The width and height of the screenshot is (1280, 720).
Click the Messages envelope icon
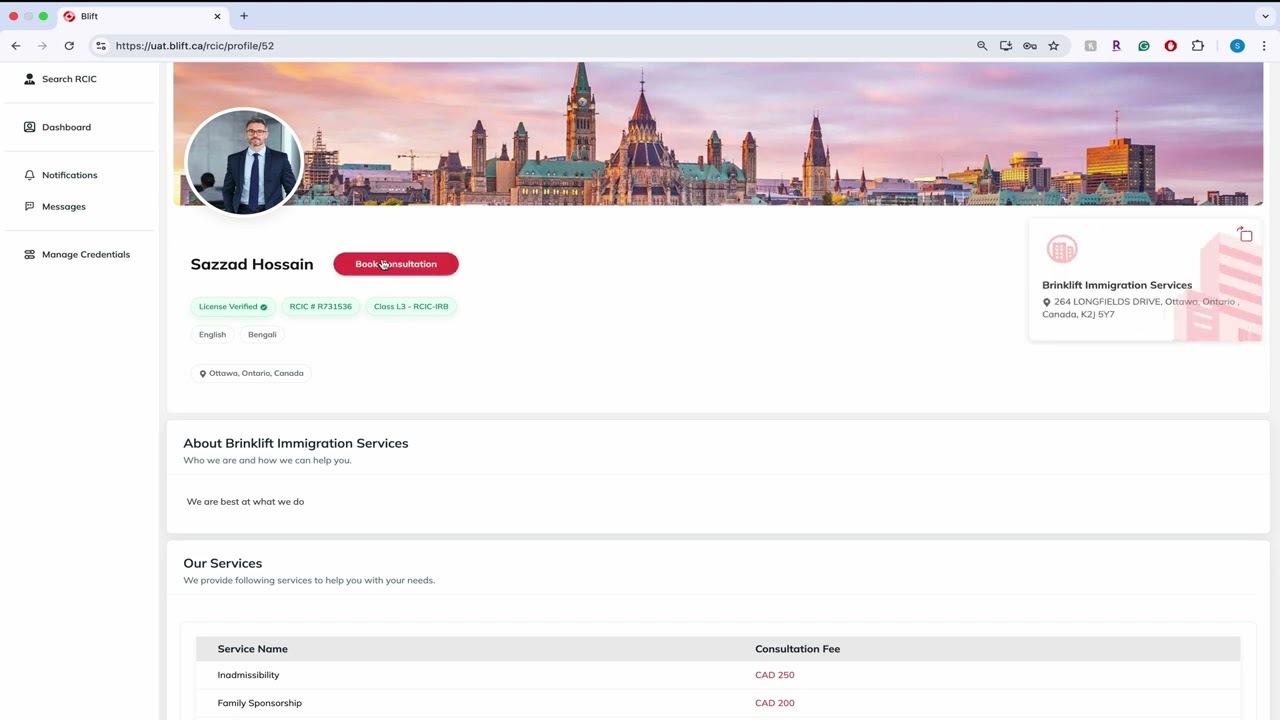tap(29, 206)
